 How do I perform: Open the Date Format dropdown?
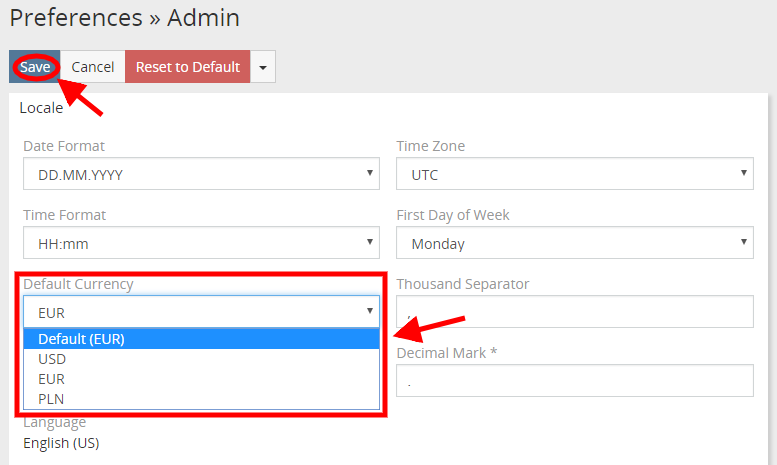201,174
